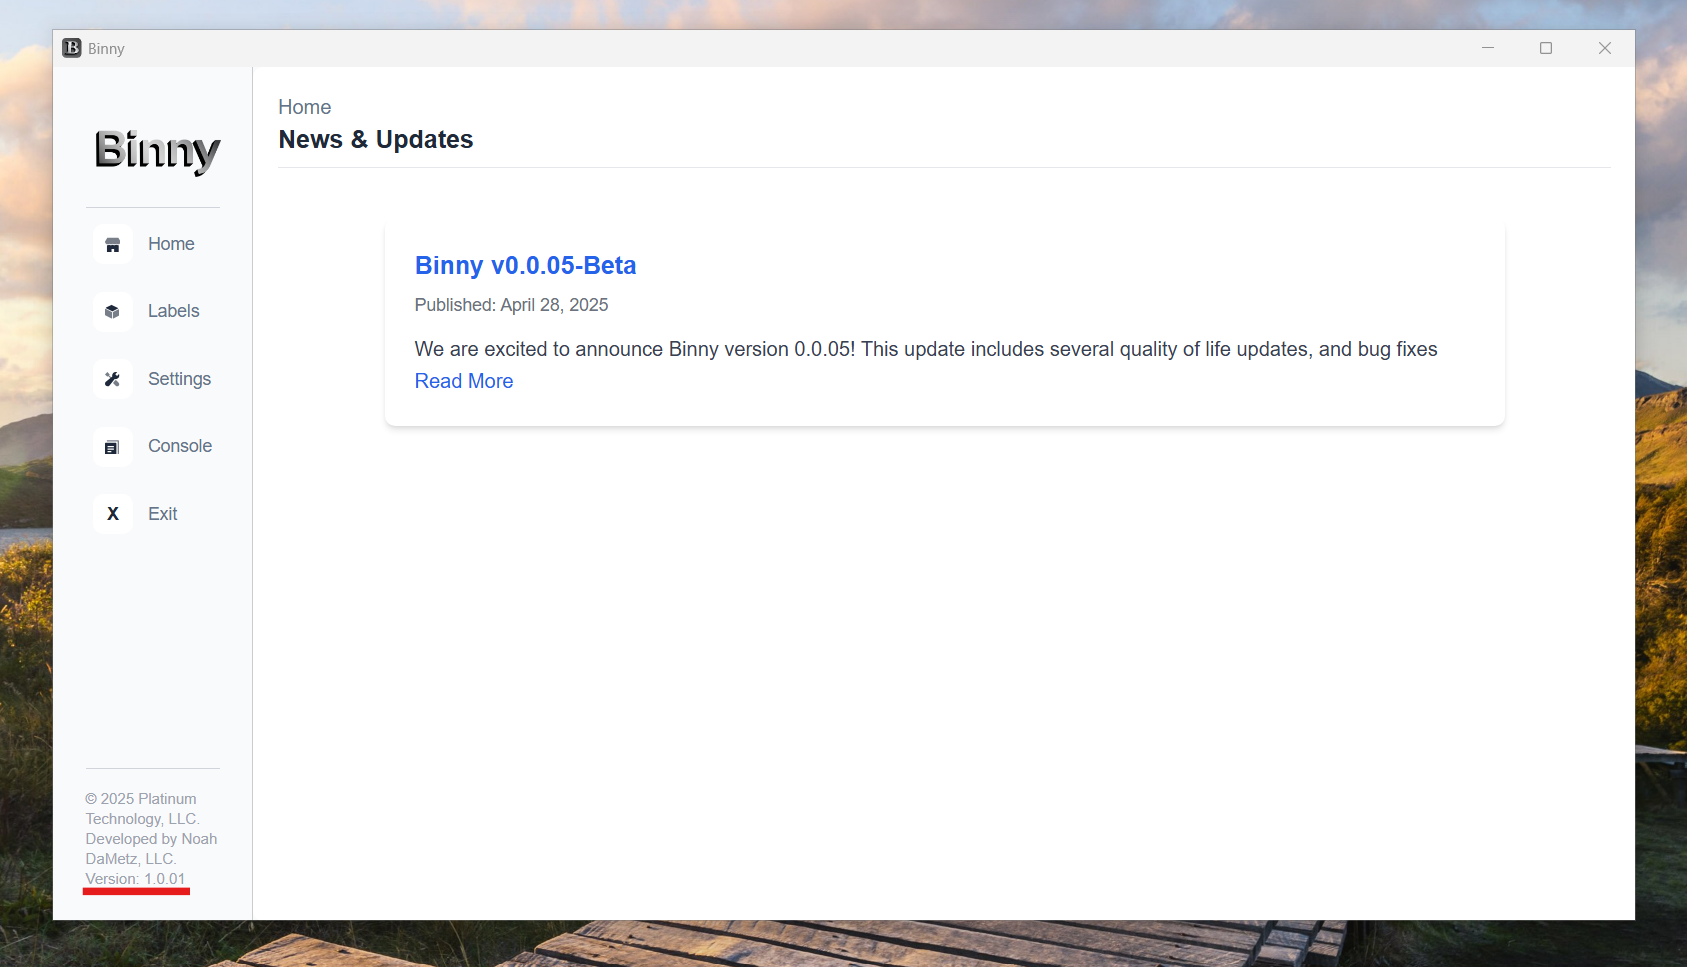
Task: Click the Console terminal icon
Action: click(113, 447)
